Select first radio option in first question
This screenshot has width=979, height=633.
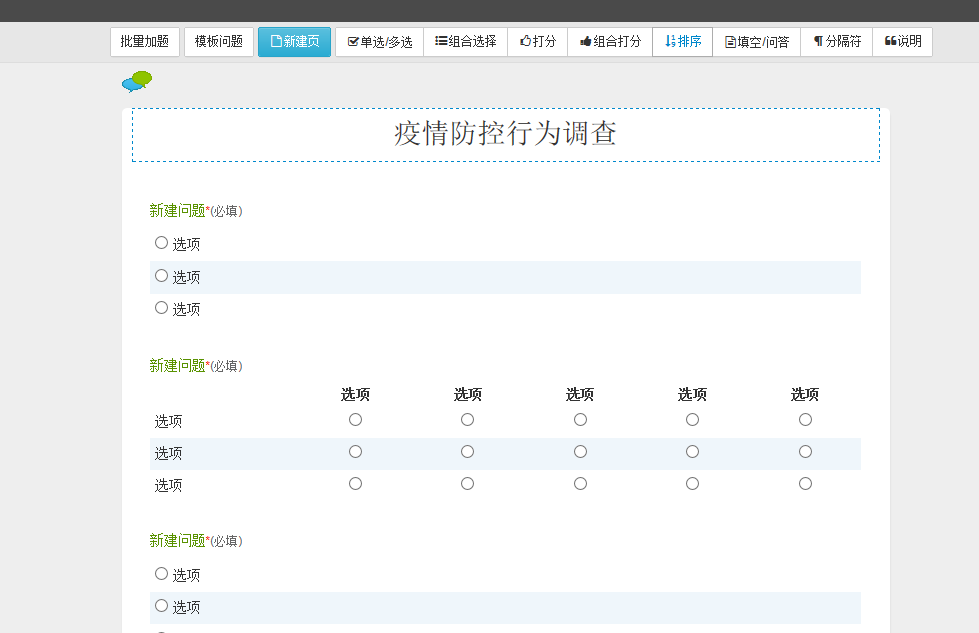(162, 243)
